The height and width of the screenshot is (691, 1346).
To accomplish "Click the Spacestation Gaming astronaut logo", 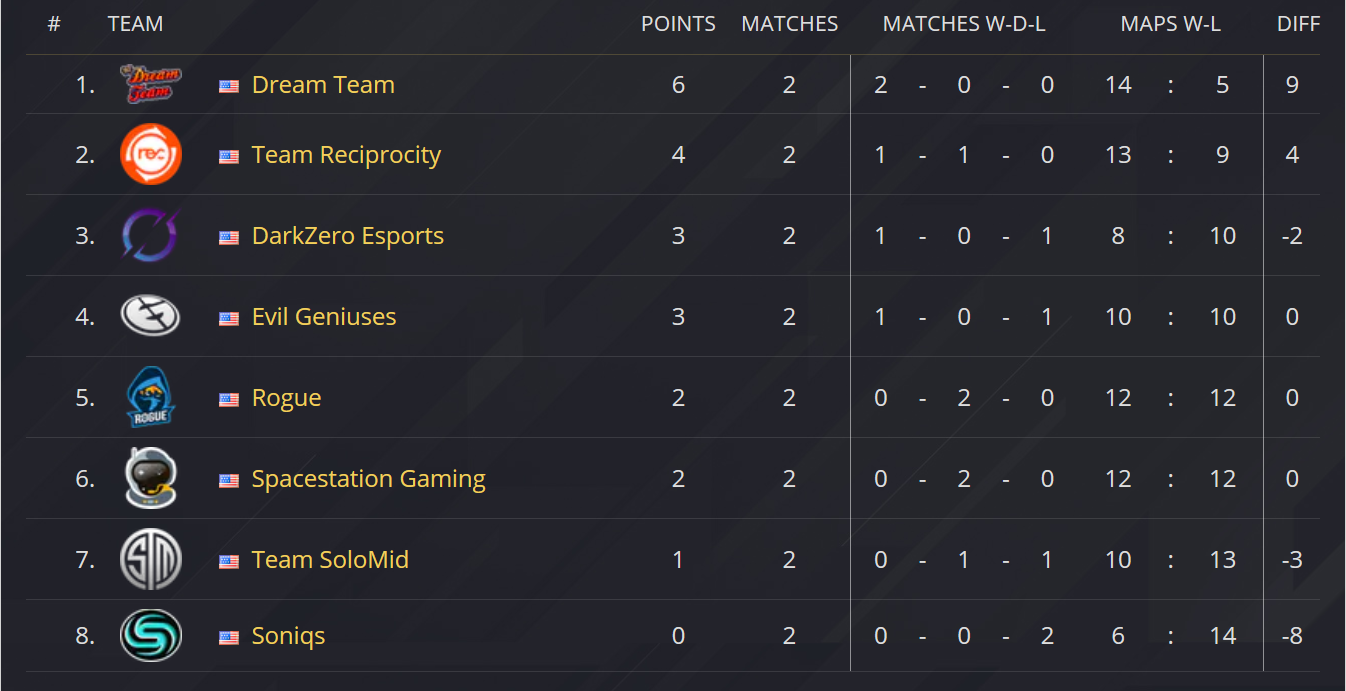I will (150, 478).
